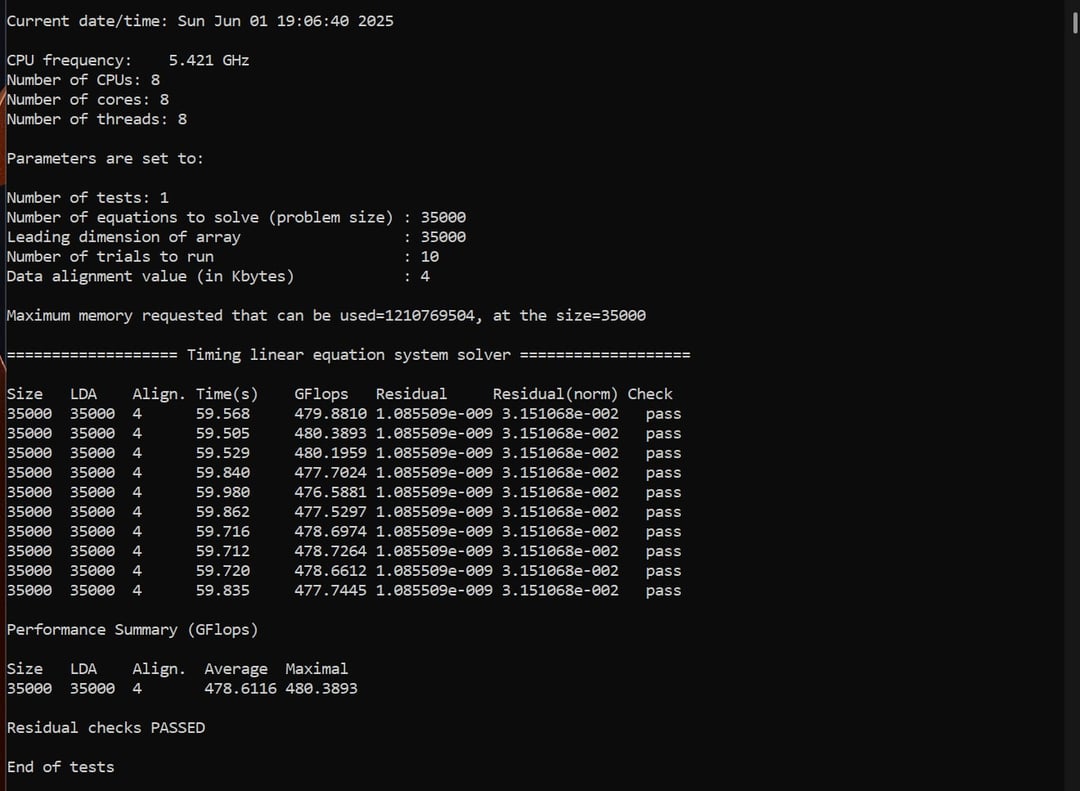Click the Performance Summary (GFlops) heading

tap(132, 630)
